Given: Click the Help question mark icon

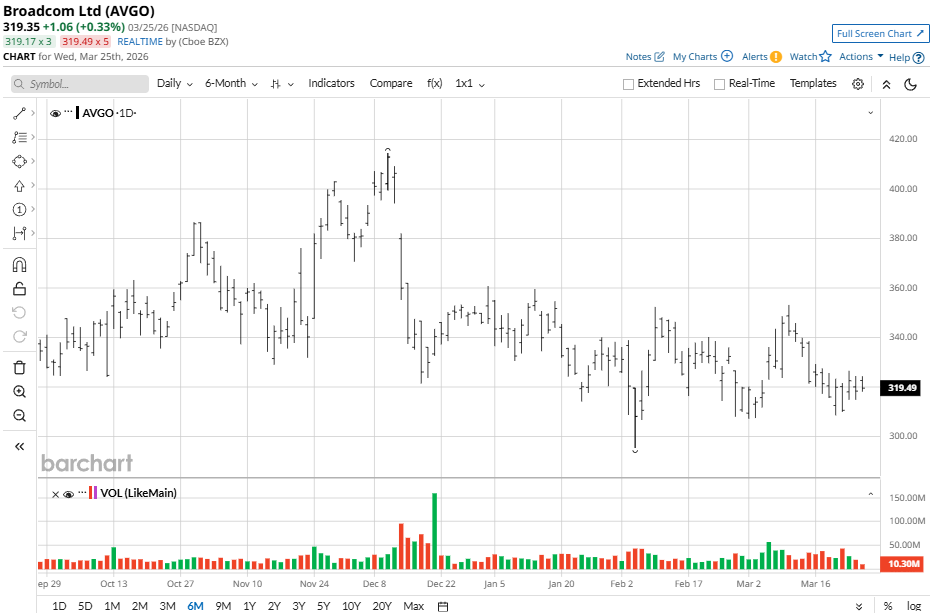Looking at the screenshot, I should [x=919, y=58].
